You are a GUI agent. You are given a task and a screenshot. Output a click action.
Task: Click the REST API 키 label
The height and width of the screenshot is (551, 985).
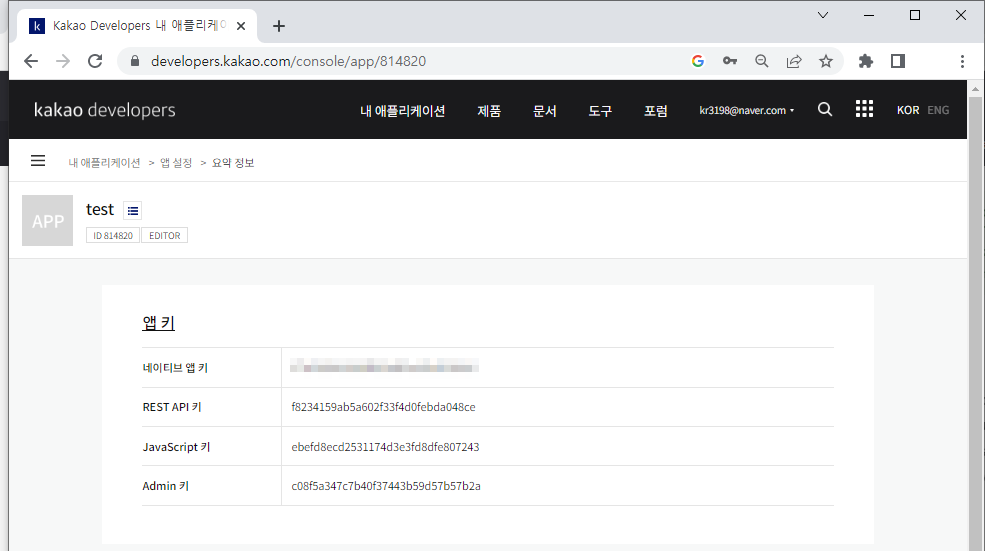point(172,407)
